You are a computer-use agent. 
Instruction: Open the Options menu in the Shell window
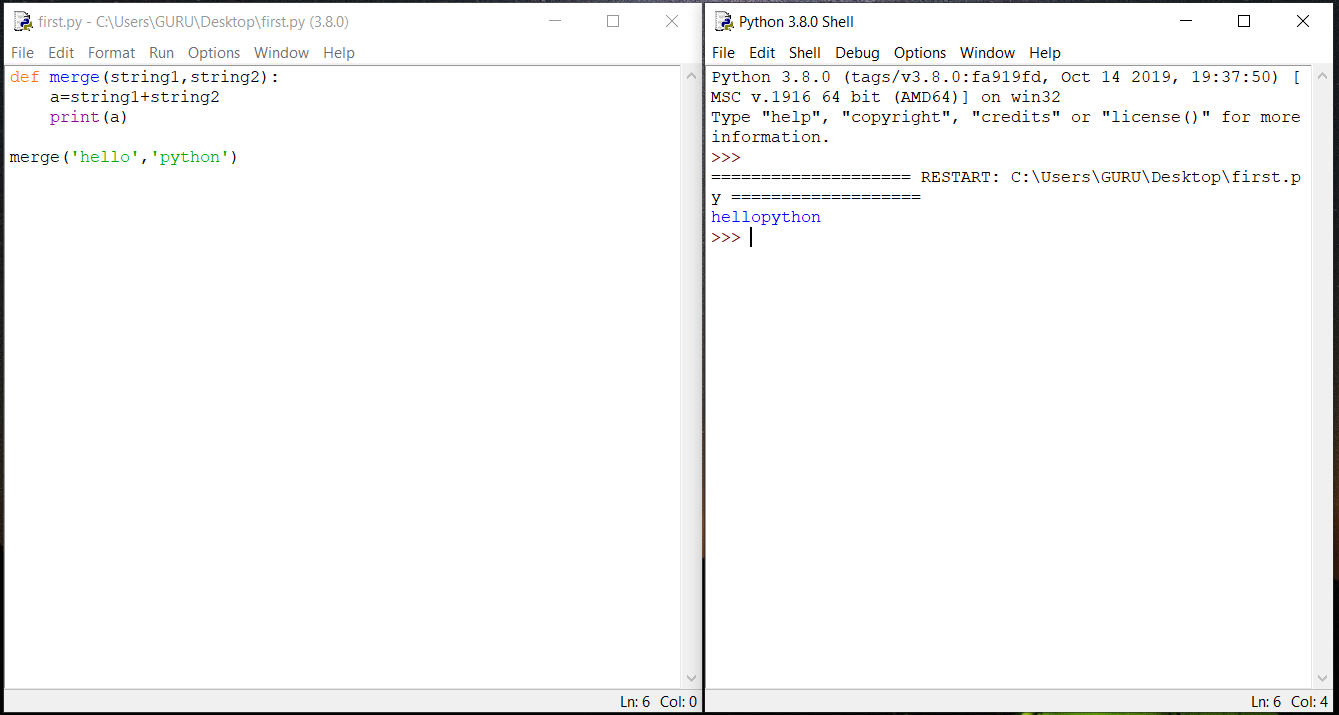pyautogui.click(x=920, y=52)
